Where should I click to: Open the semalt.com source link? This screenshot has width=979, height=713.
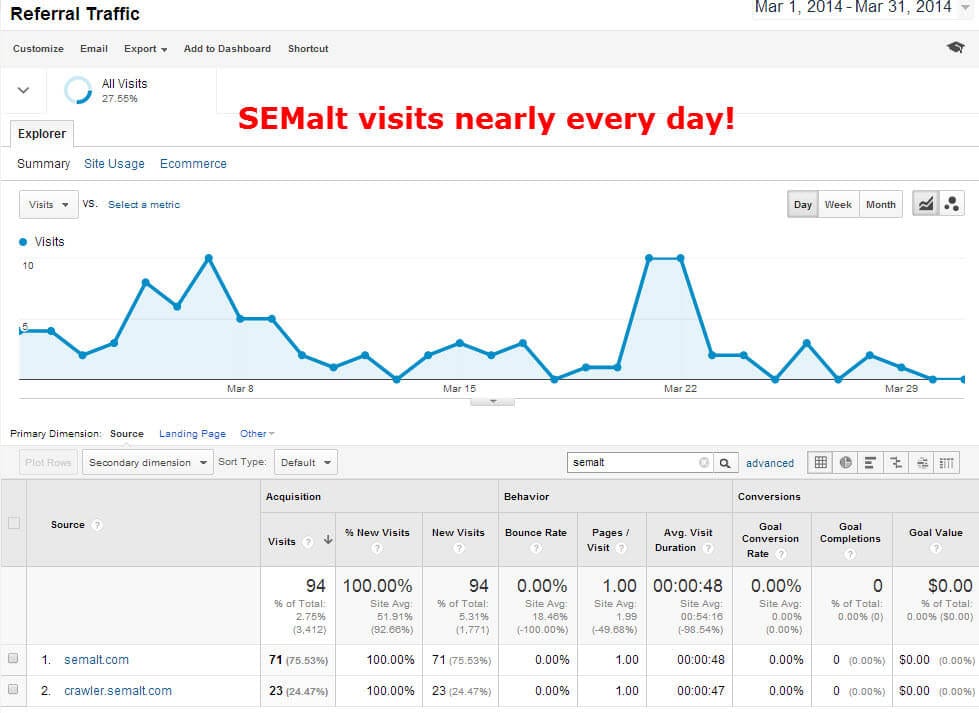pos(96,659)
